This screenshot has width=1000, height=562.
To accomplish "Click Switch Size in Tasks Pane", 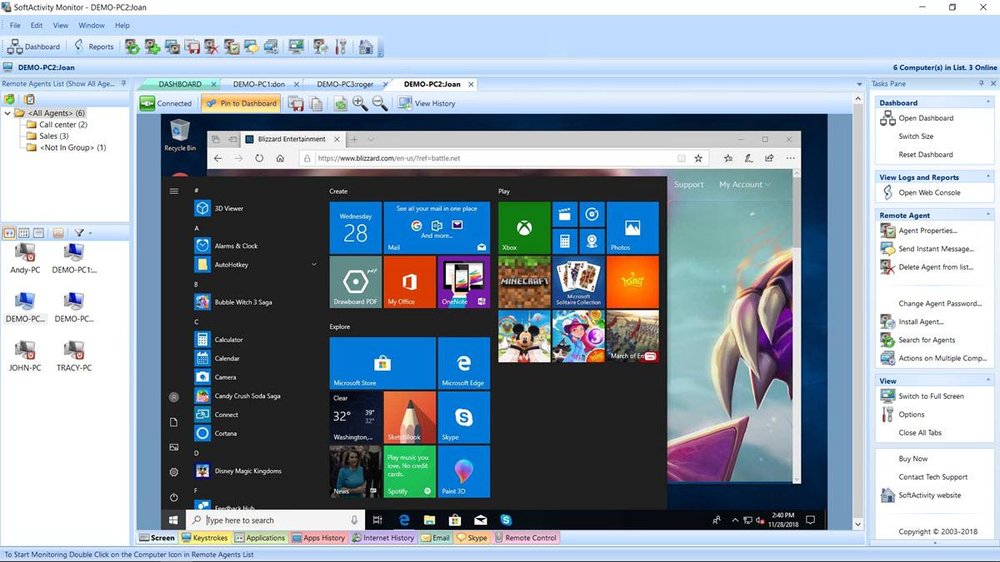I will [916, 137].
